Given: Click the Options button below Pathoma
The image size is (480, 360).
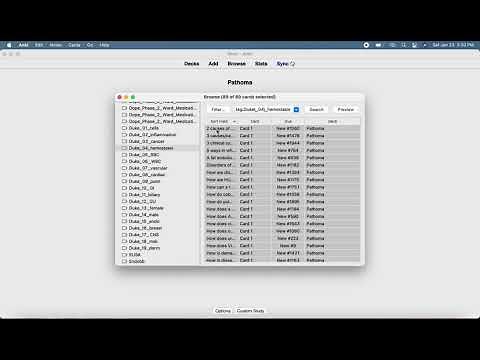Looking at the screenshot, I should click(x=223, y=311).
